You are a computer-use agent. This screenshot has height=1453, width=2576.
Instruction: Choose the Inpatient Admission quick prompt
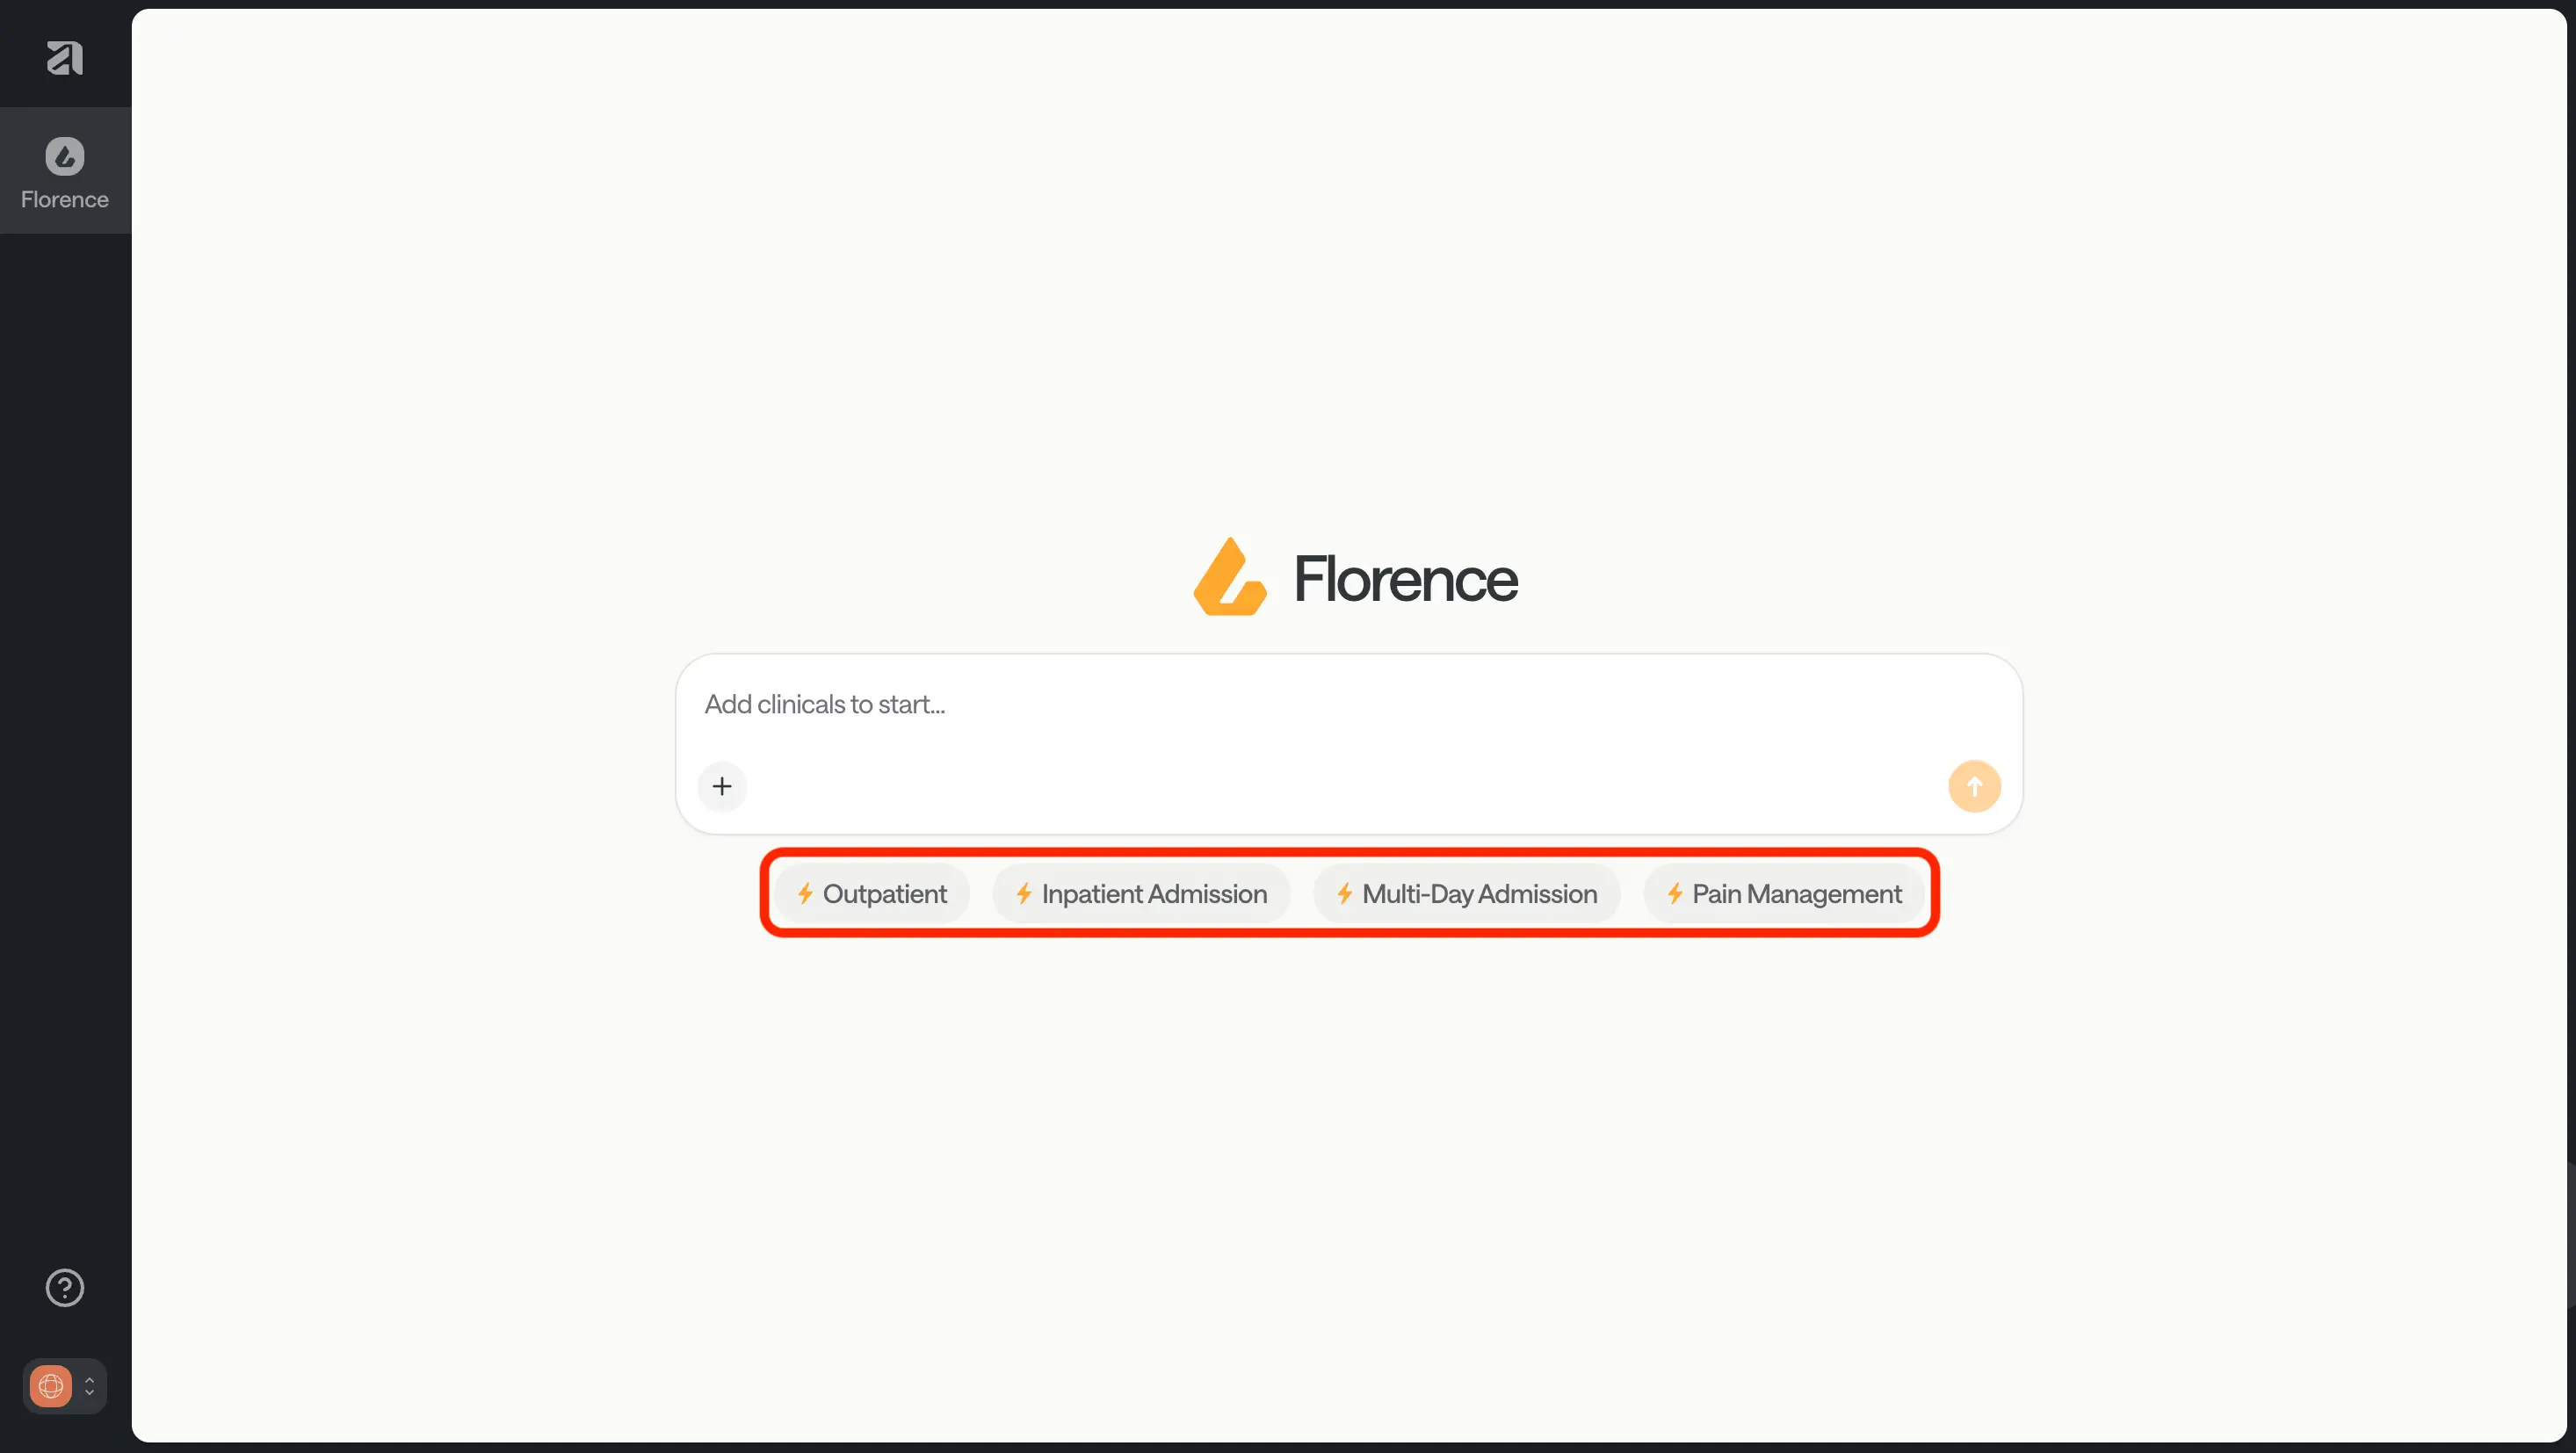pyautogui.click(x=1153, y=894)
